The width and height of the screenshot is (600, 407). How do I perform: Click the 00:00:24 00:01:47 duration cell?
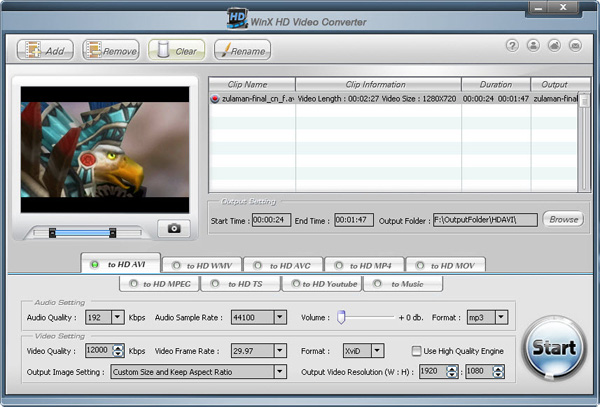click(x=496, y=99)
